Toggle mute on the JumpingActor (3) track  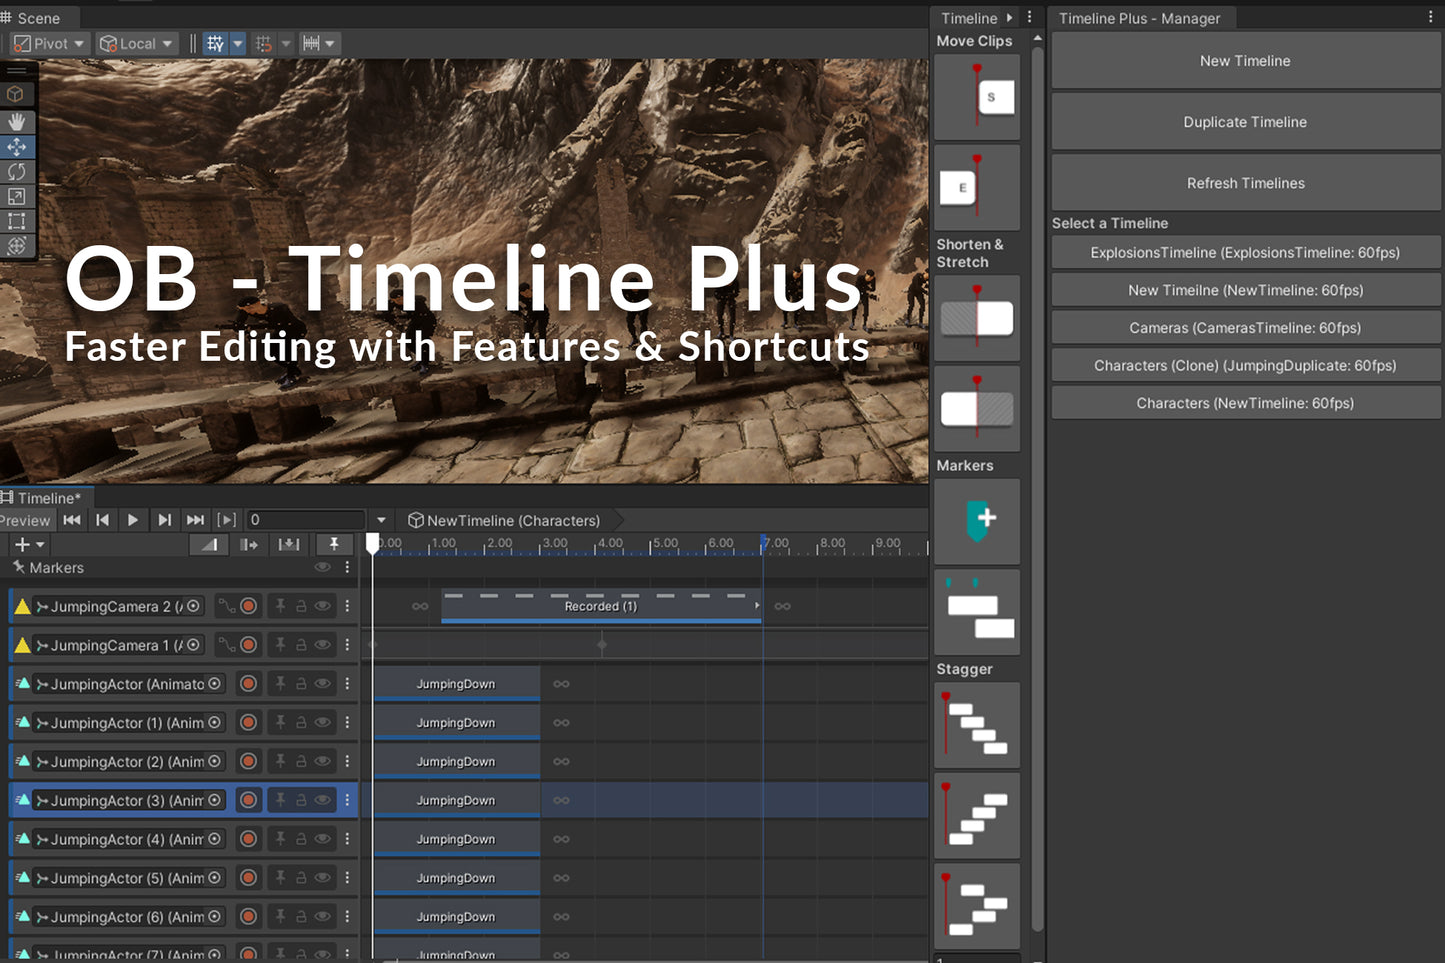coord(322,800)
